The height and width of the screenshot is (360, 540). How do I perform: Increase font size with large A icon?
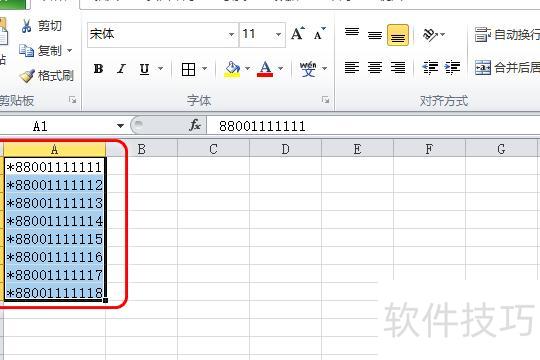click(298, 34)
